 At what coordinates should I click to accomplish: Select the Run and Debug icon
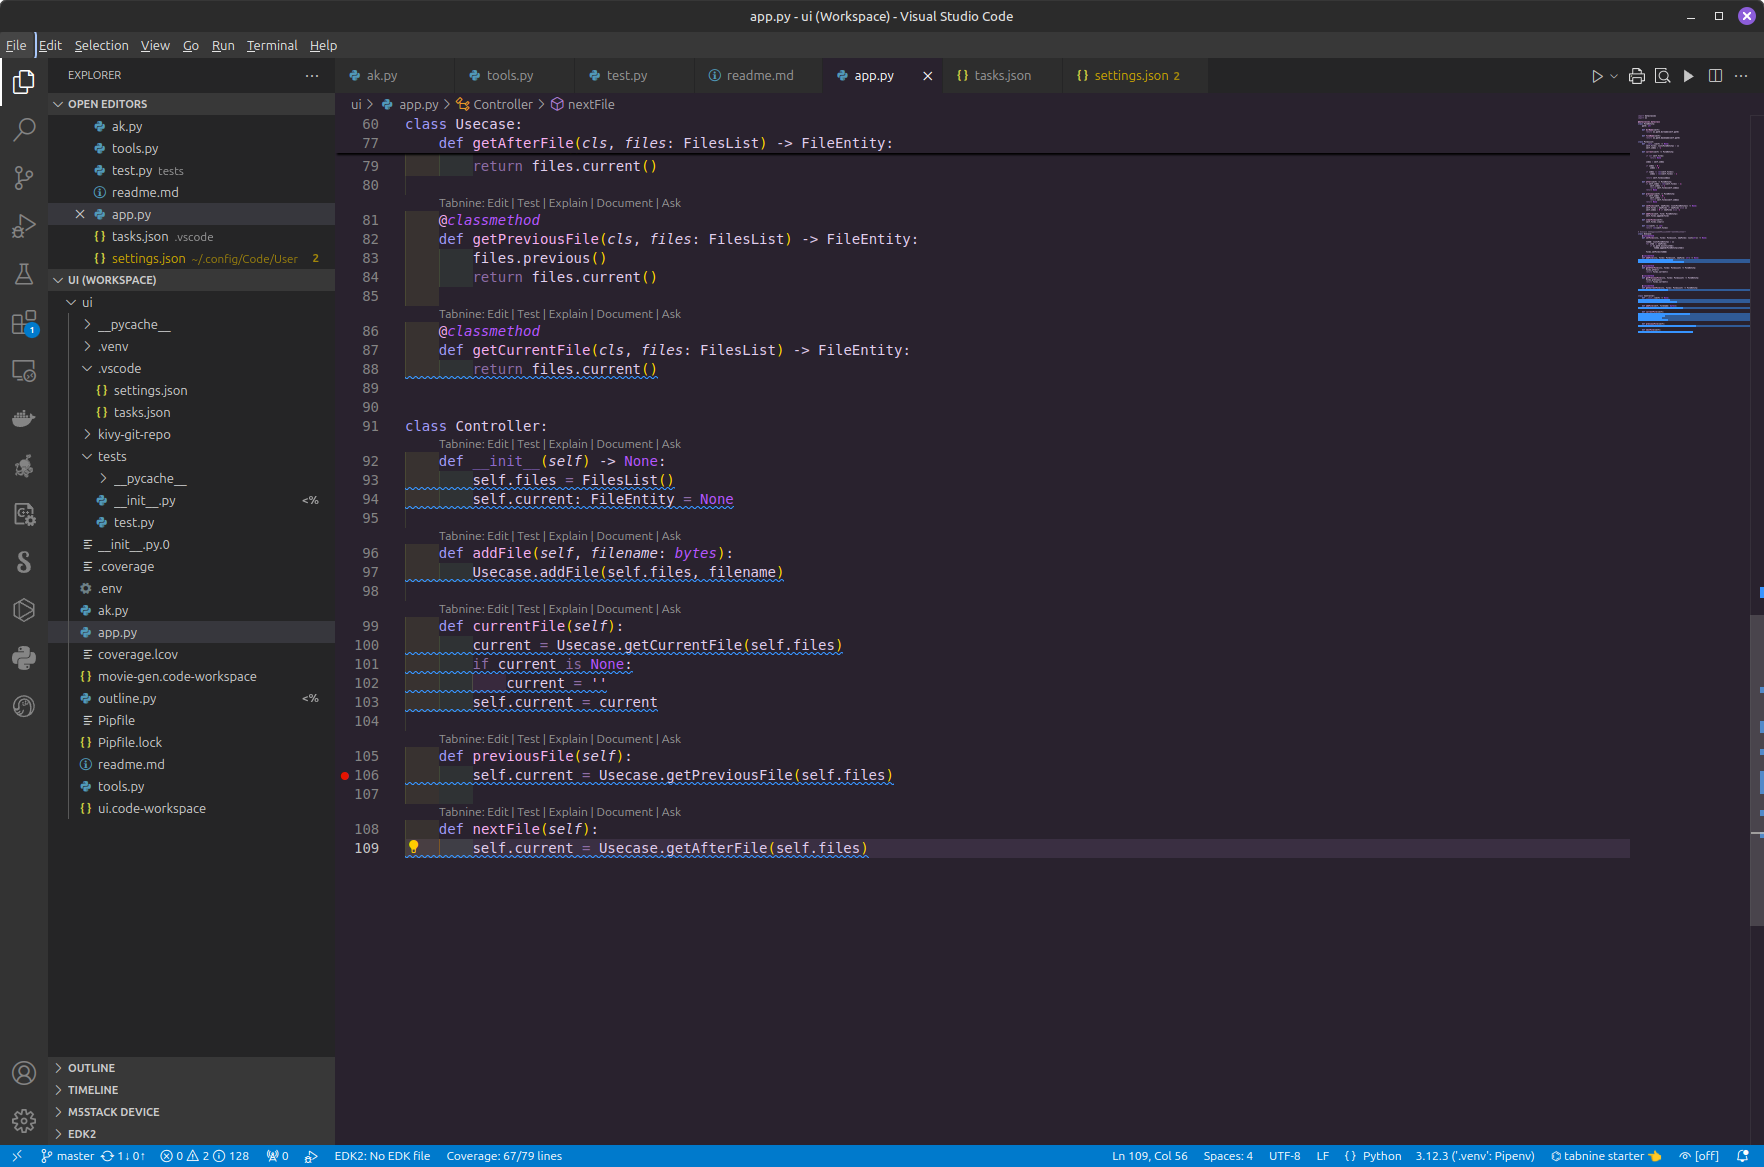(x=24, y=225)
